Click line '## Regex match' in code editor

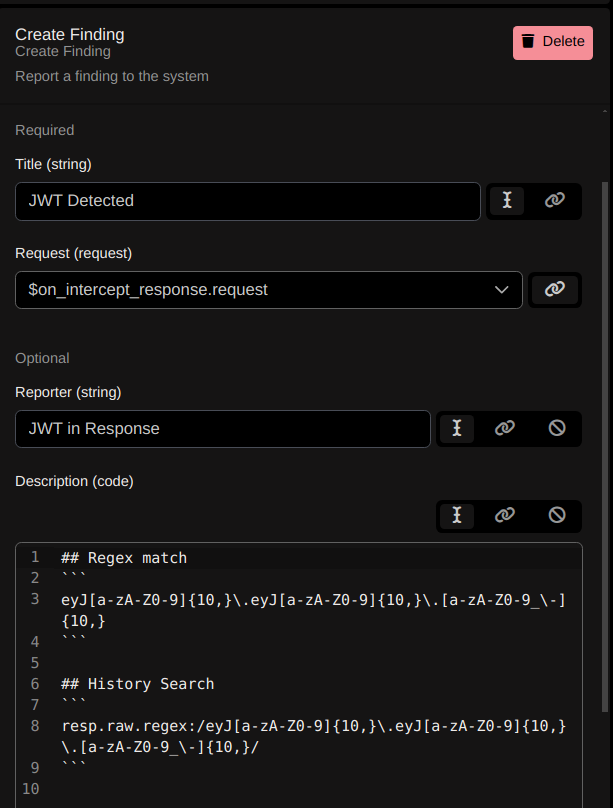click(124, 558)
